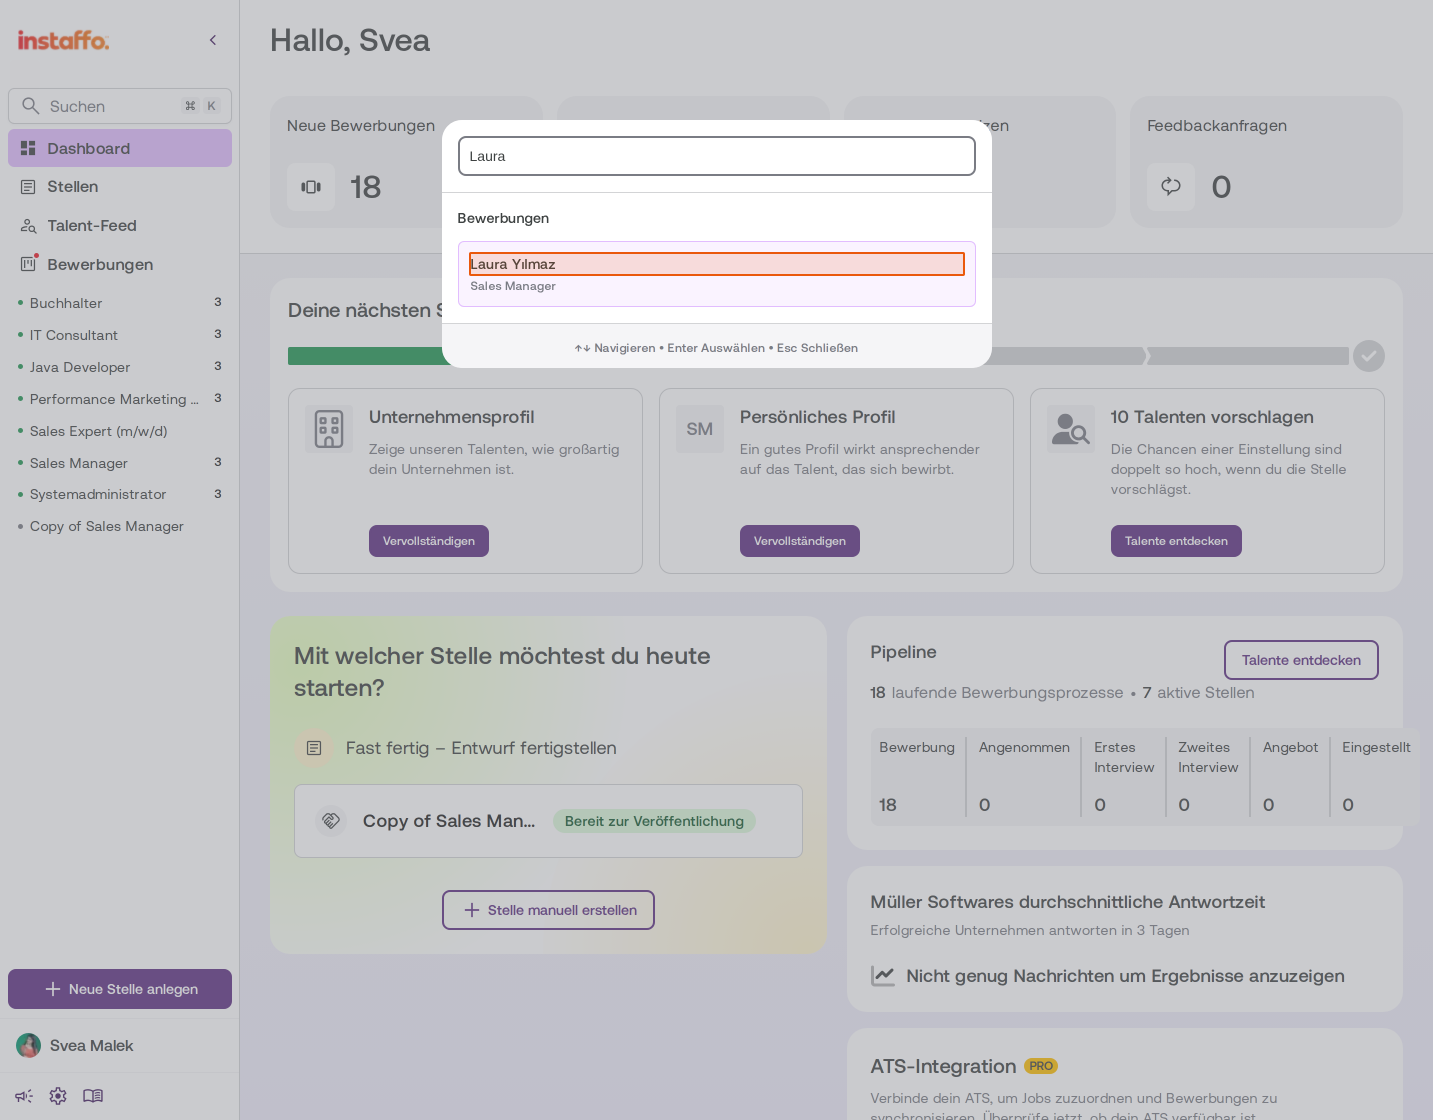The image size is (1433, 1120).
Task: Click the Feedbackanfragen refresh-arrows icon
Action: point(1171,187)
